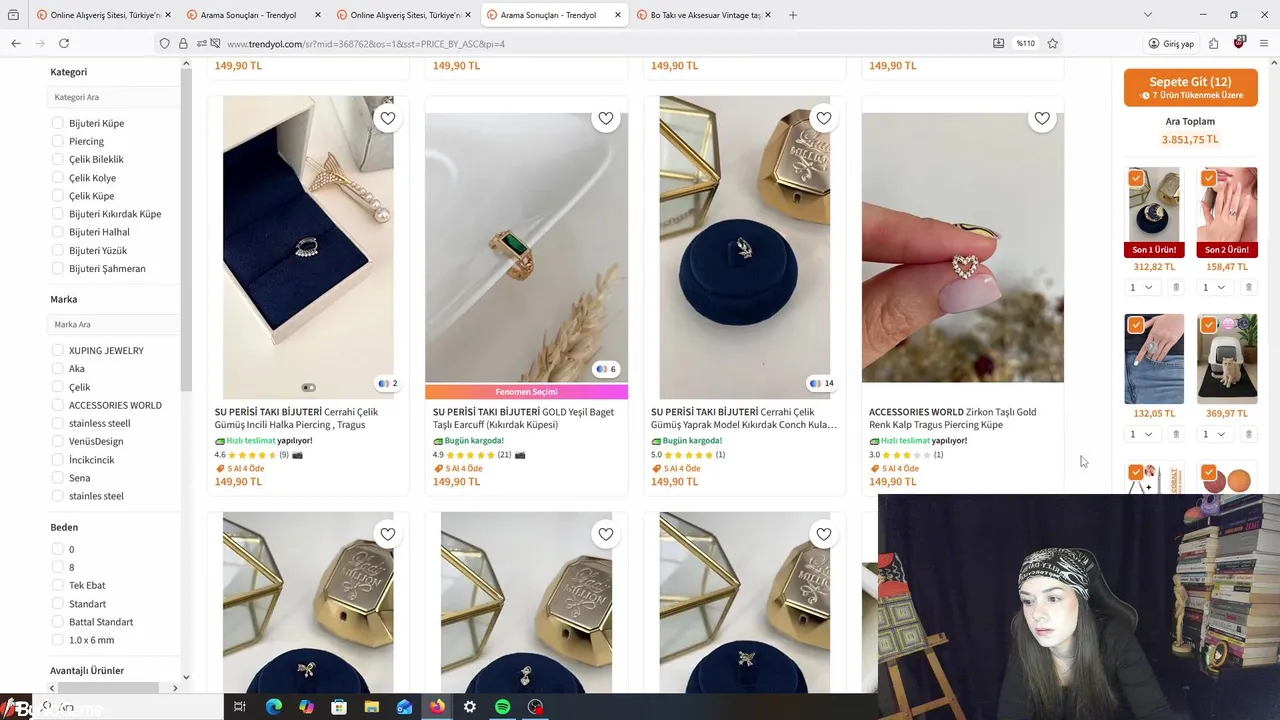Open Spotify from the taskbar
This screenshot has width=1280, height=720.
tap(503, 707)
